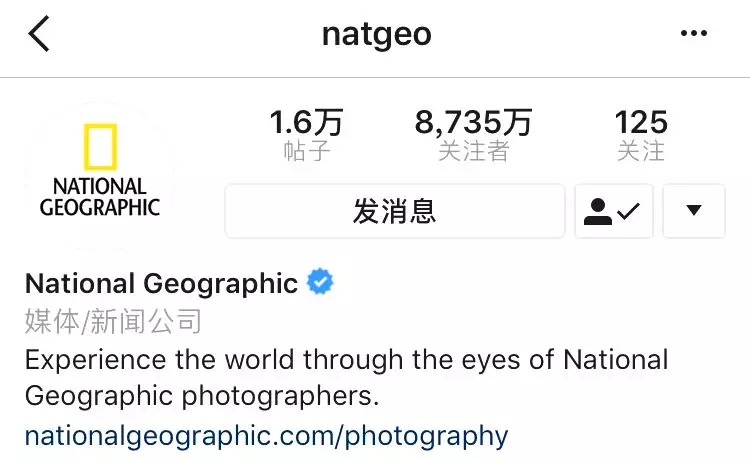
Task: Tap the 帖子 label
Action: coord(306,151)
